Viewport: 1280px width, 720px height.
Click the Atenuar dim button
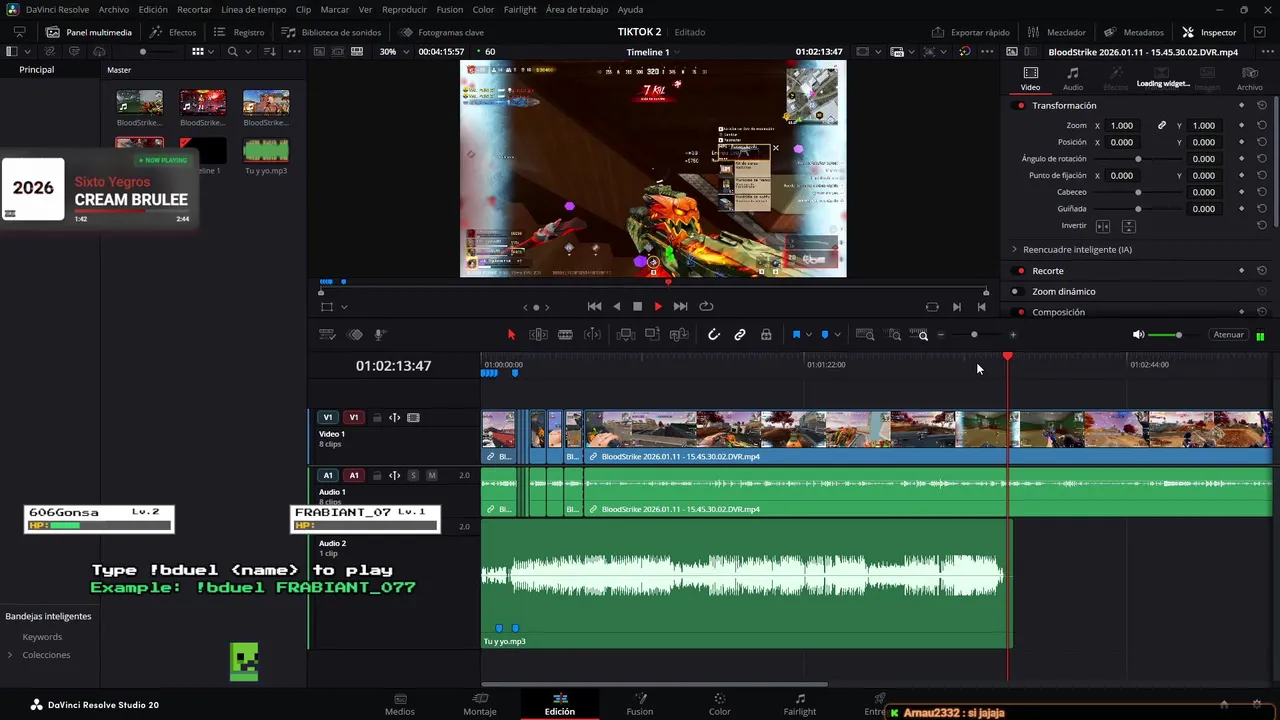coord(1228,335)
